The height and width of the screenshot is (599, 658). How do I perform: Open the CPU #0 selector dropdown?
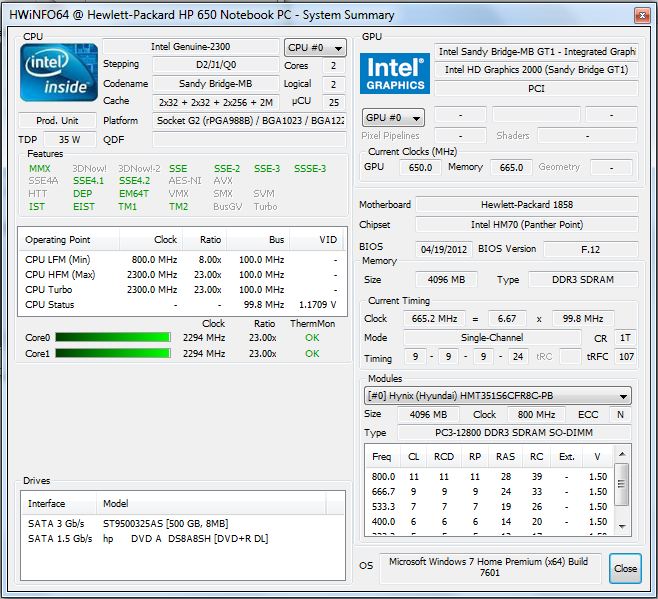pyautogui.click(x=315, y=48)
